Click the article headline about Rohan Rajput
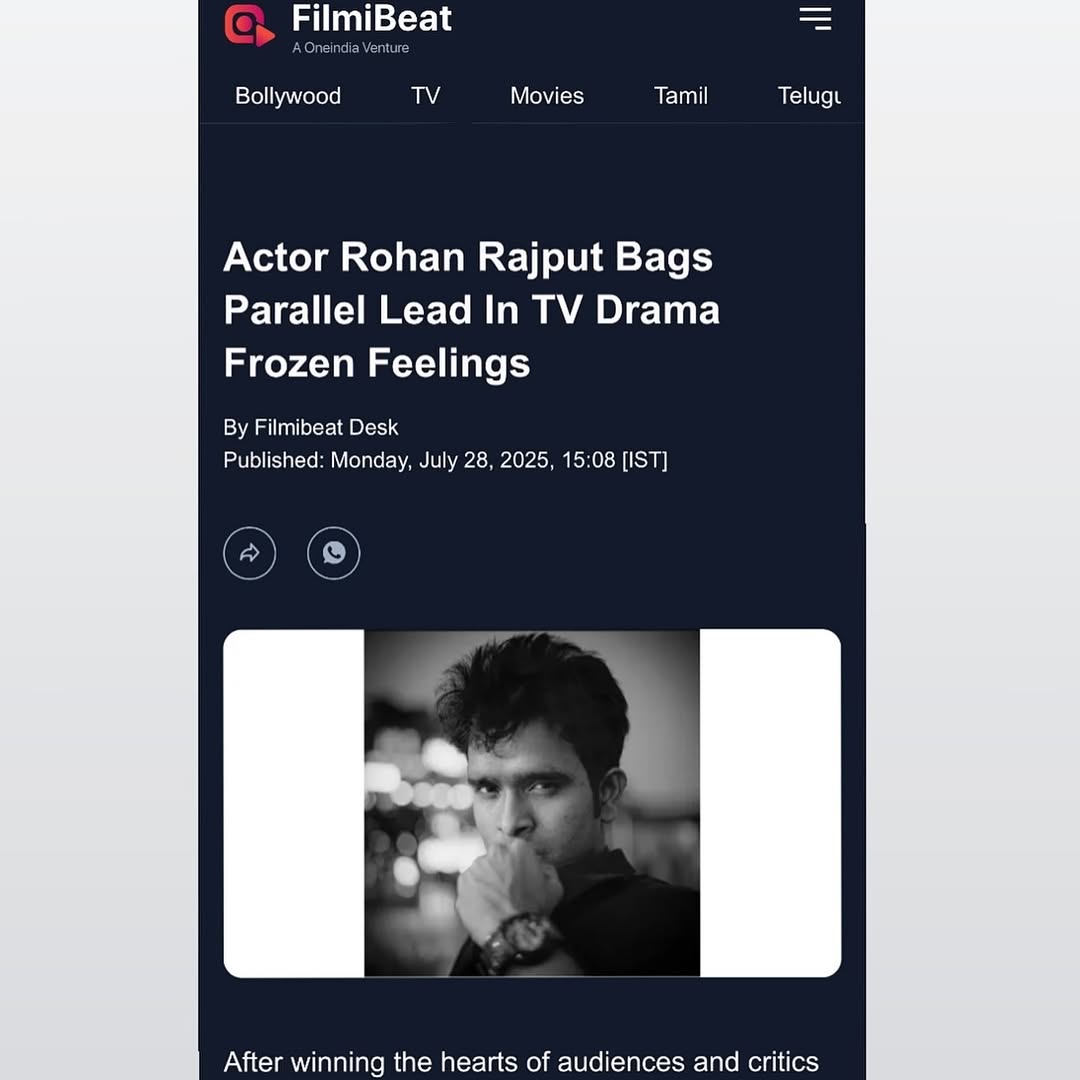1080x1080 pixels. (472, 310)
